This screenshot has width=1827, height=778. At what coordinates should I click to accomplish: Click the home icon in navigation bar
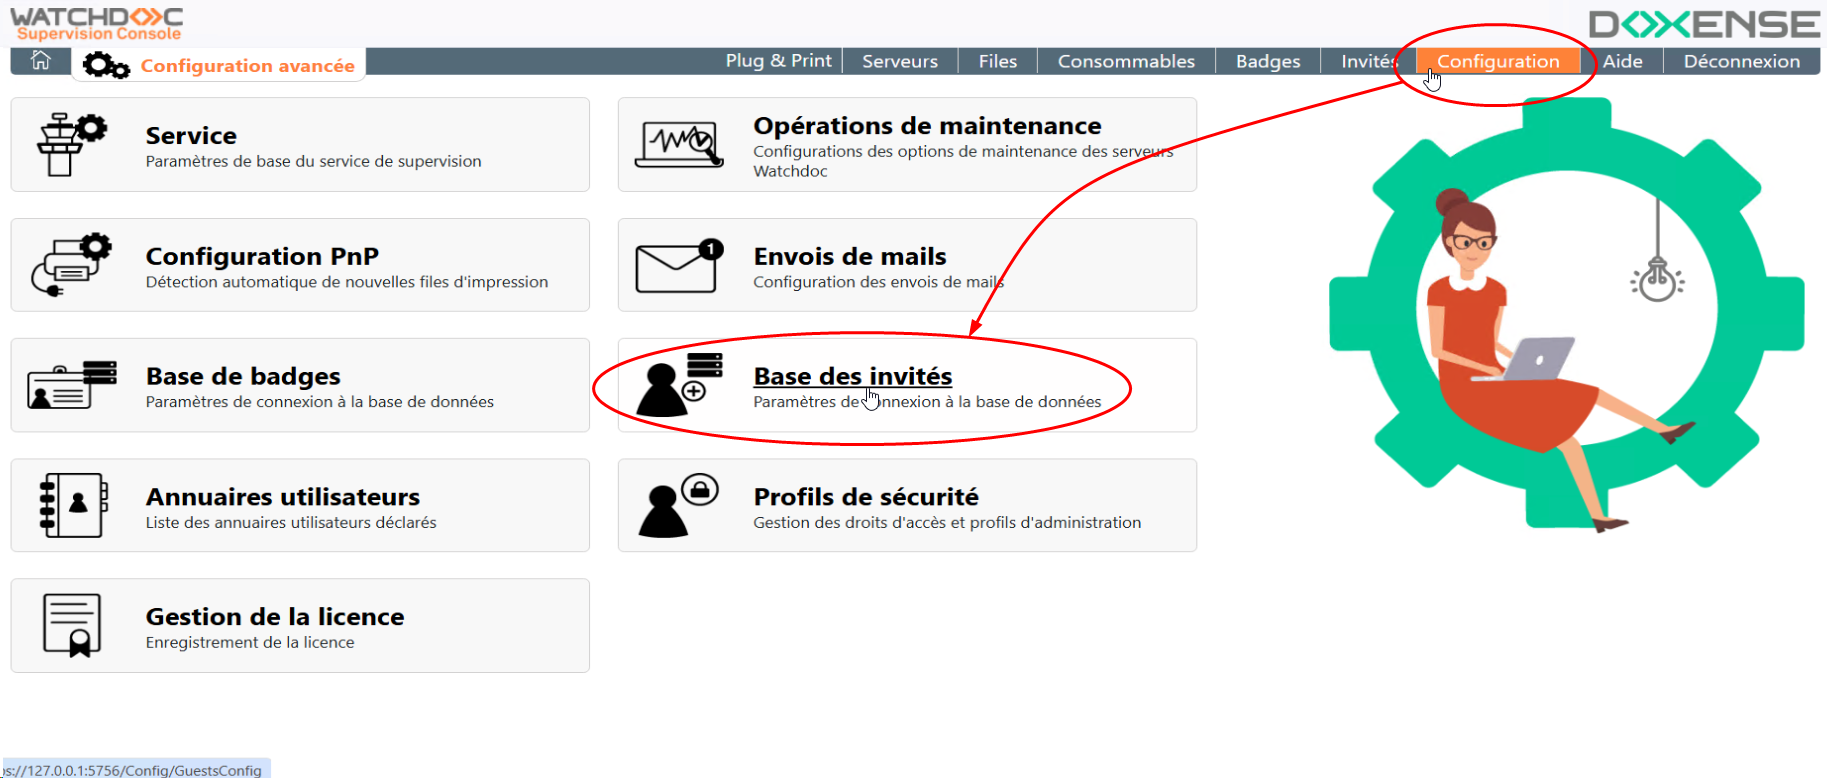[41, 60]
